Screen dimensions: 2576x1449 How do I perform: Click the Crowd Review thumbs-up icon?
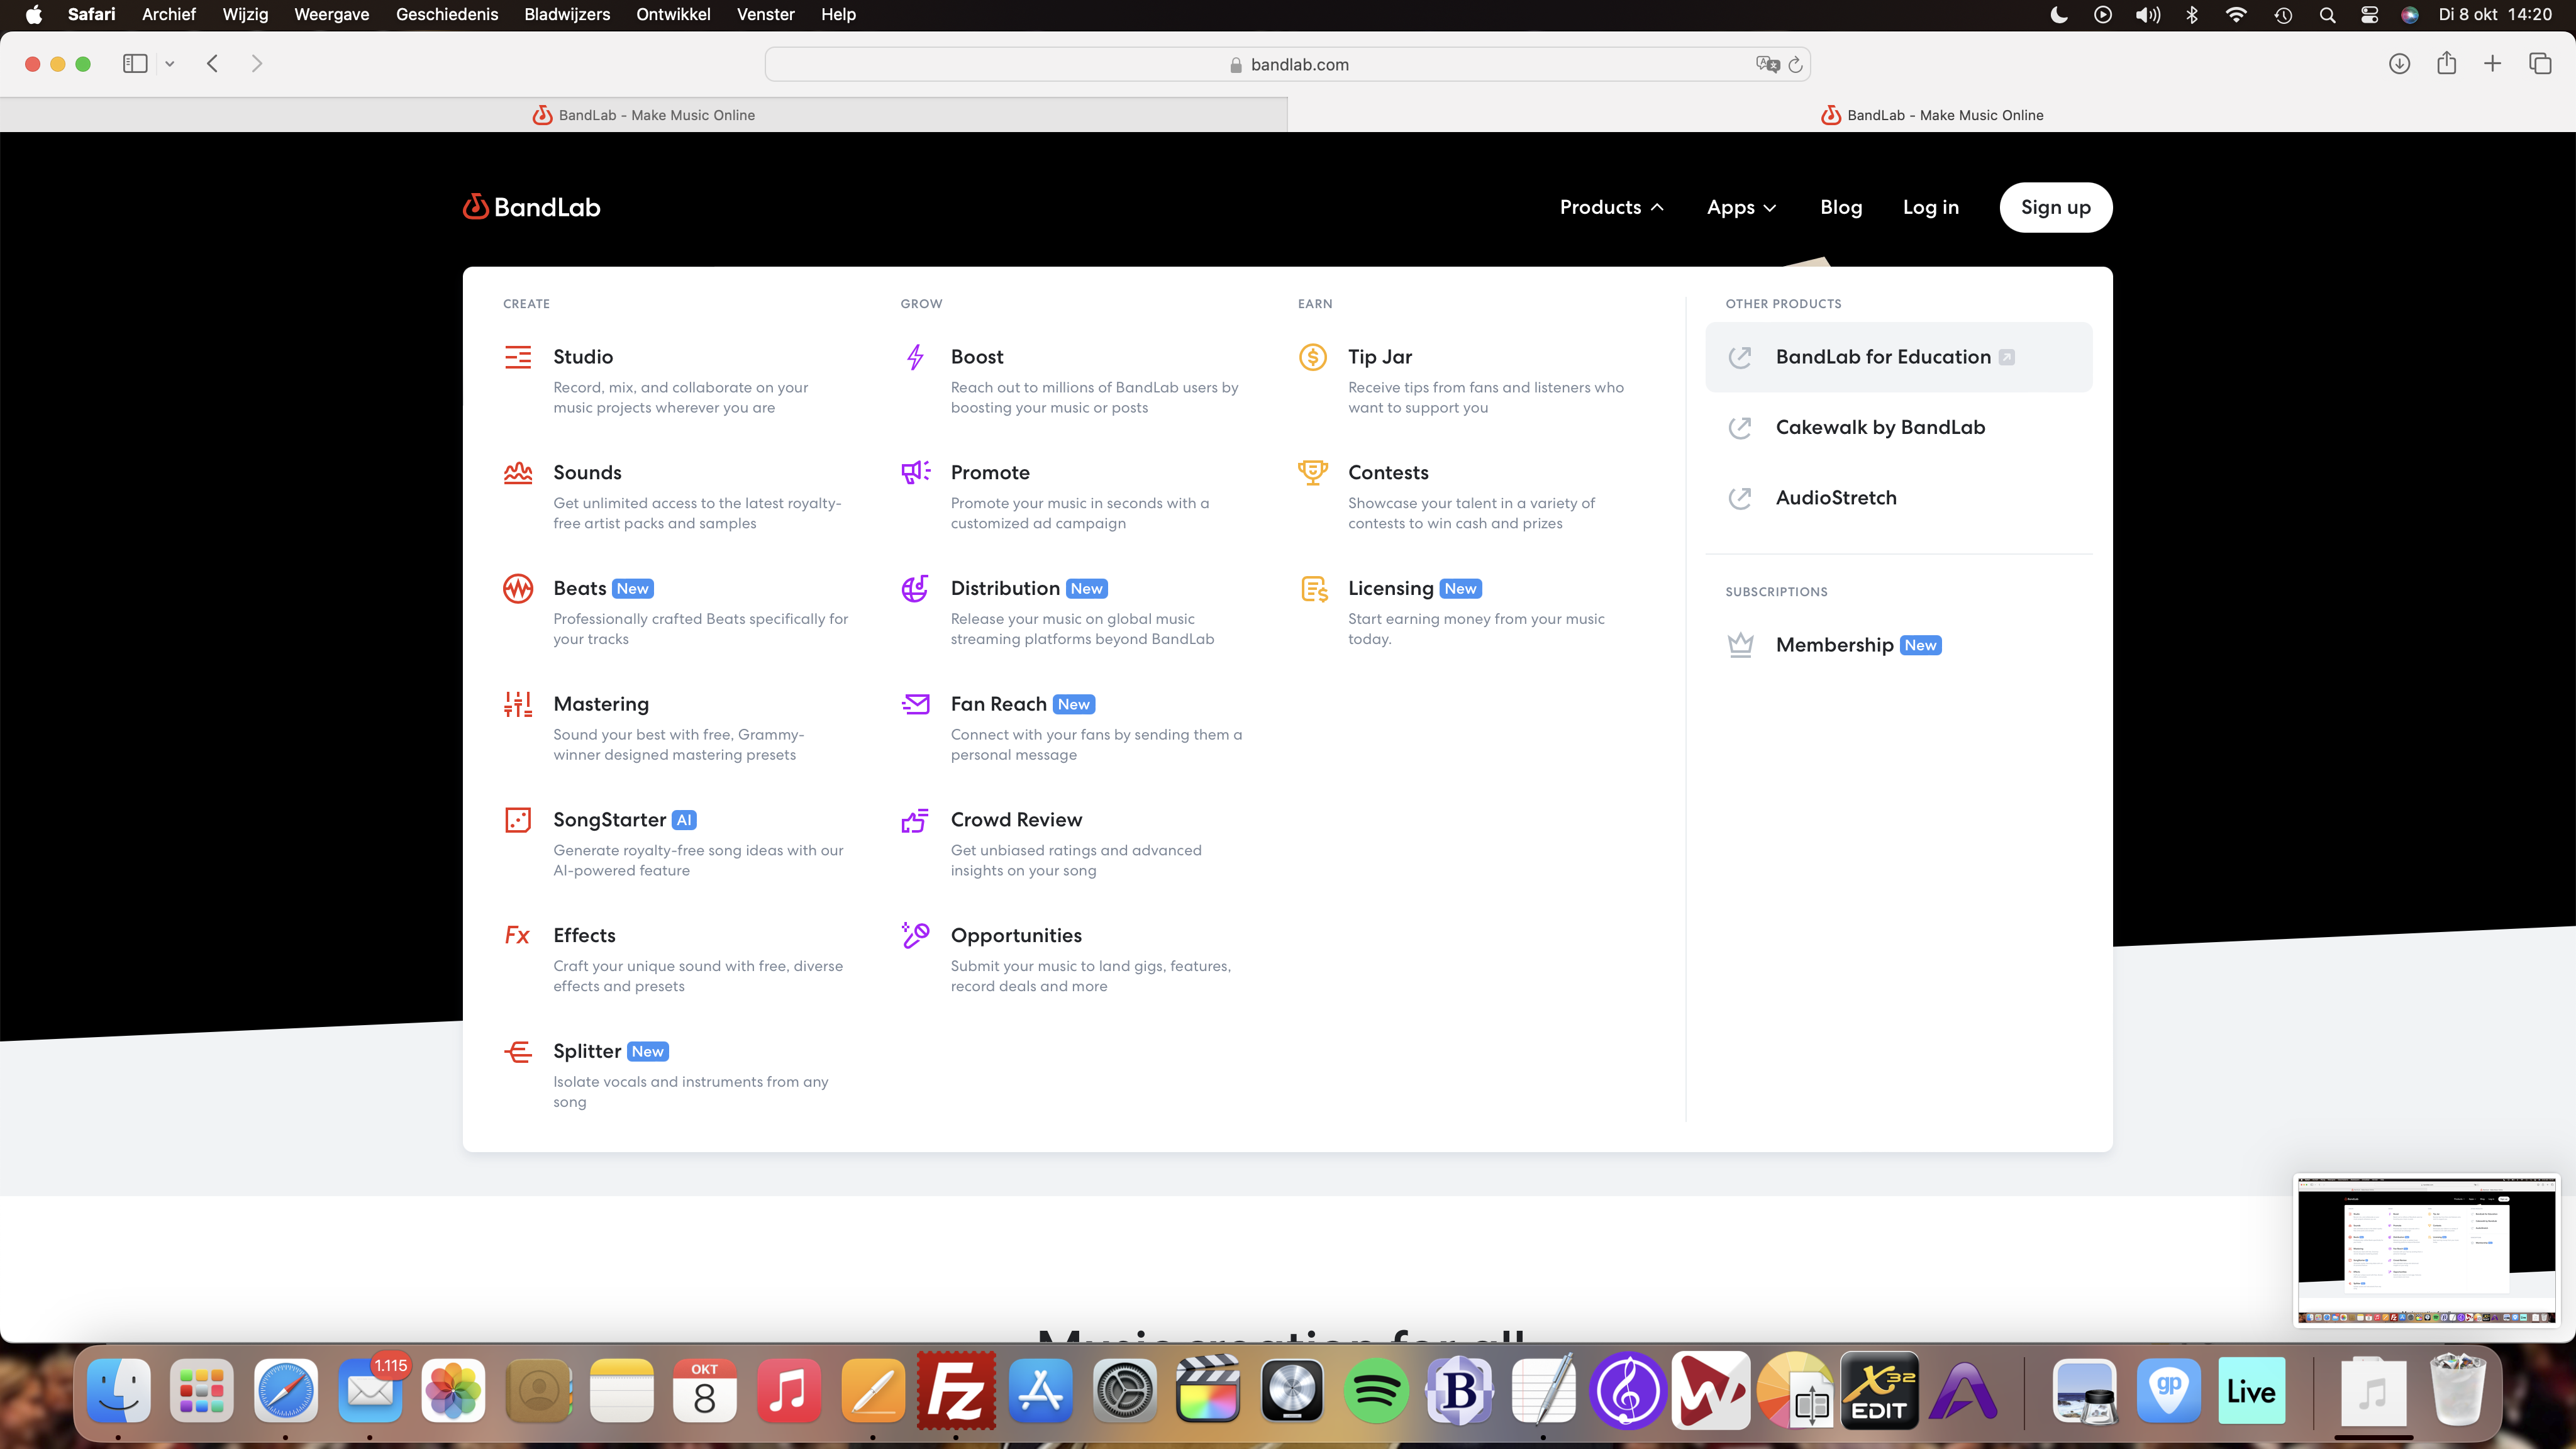[915, 820]
